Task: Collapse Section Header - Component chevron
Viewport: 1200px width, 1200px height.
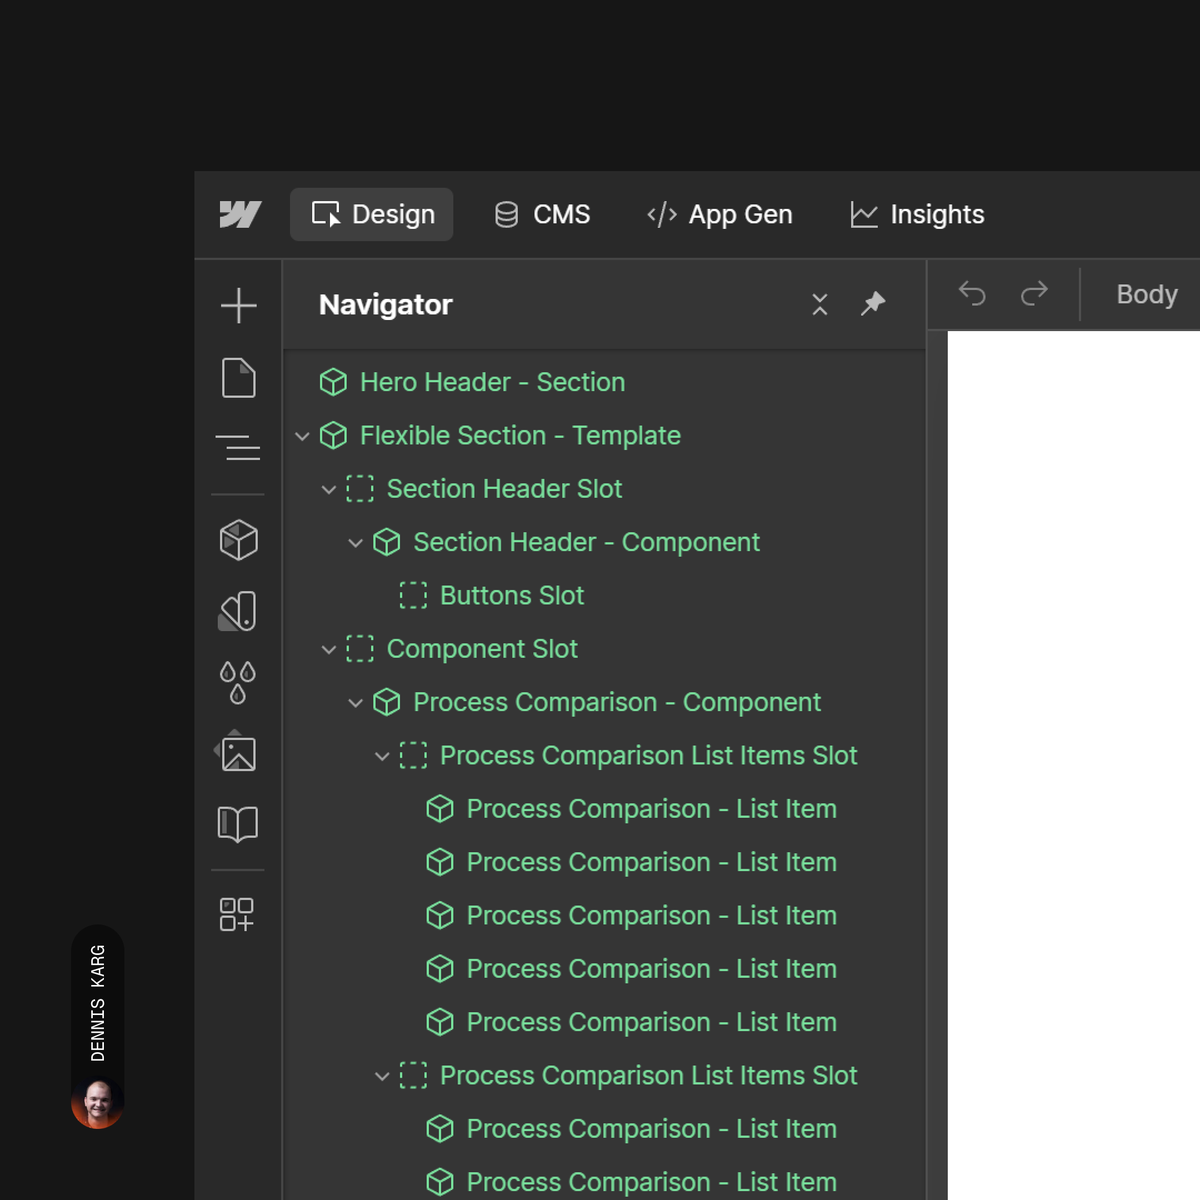Action: [355, 543]
